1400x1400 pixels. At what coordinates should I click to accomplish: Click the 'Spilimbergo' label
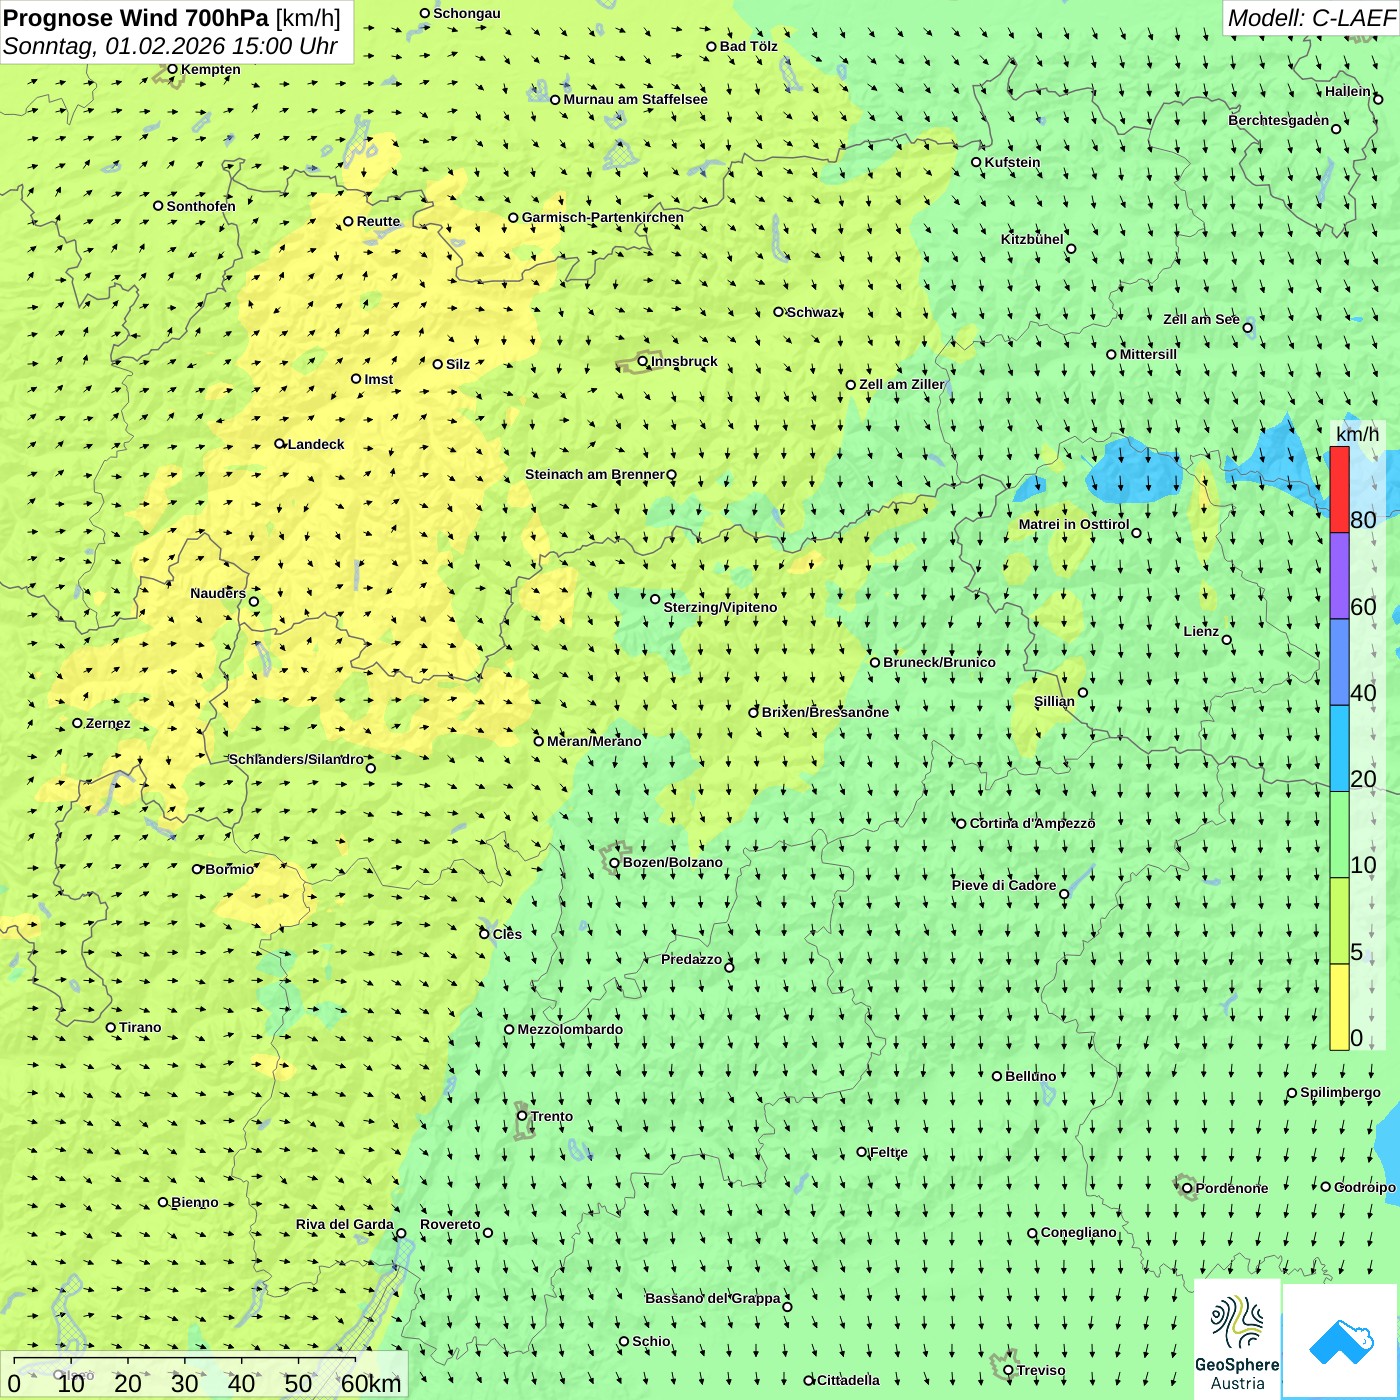pos(1340,1093)
